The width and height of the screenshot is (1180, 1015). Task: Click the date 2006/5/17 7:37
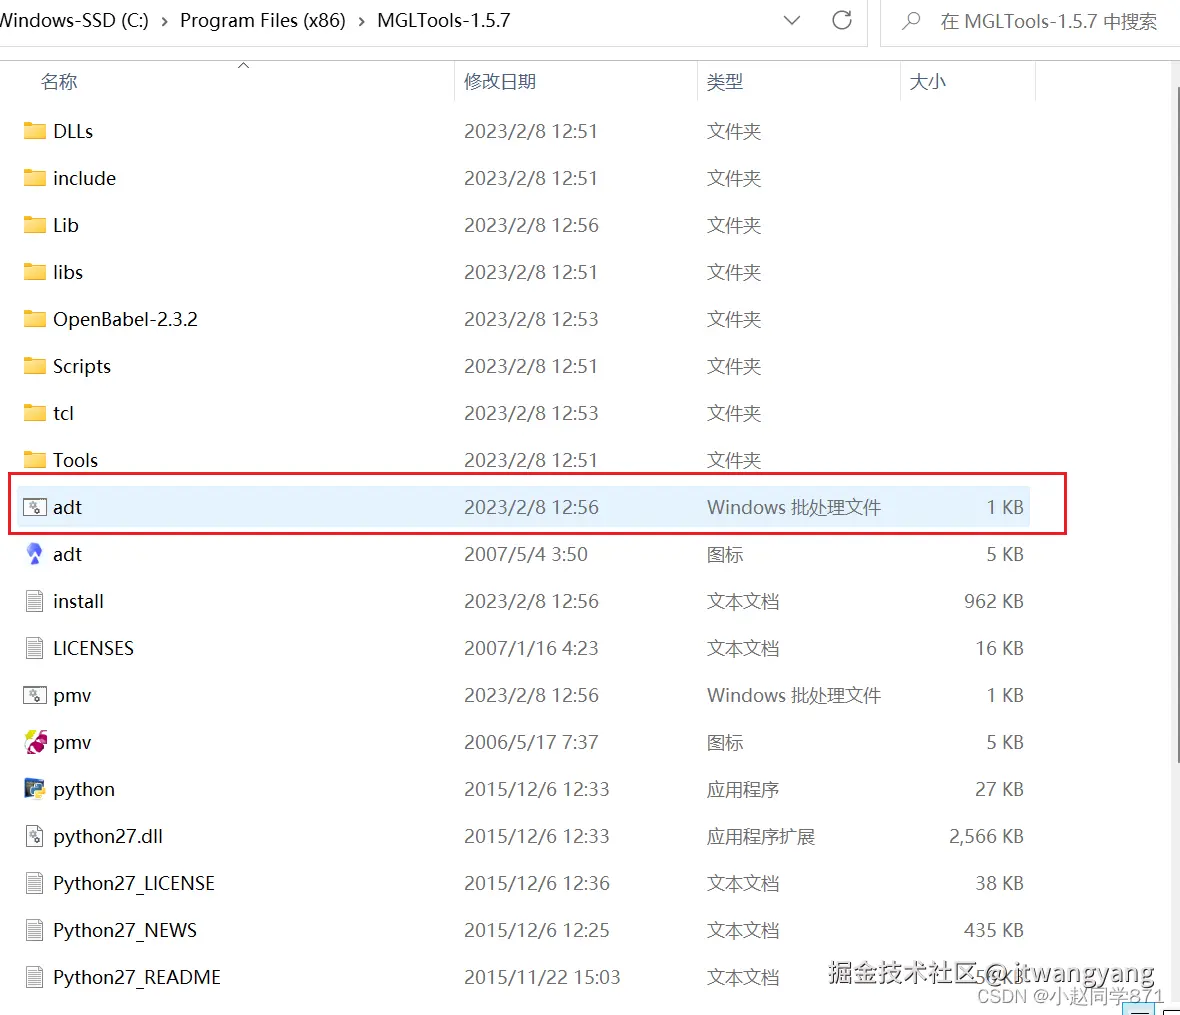(x=531, y=742)
